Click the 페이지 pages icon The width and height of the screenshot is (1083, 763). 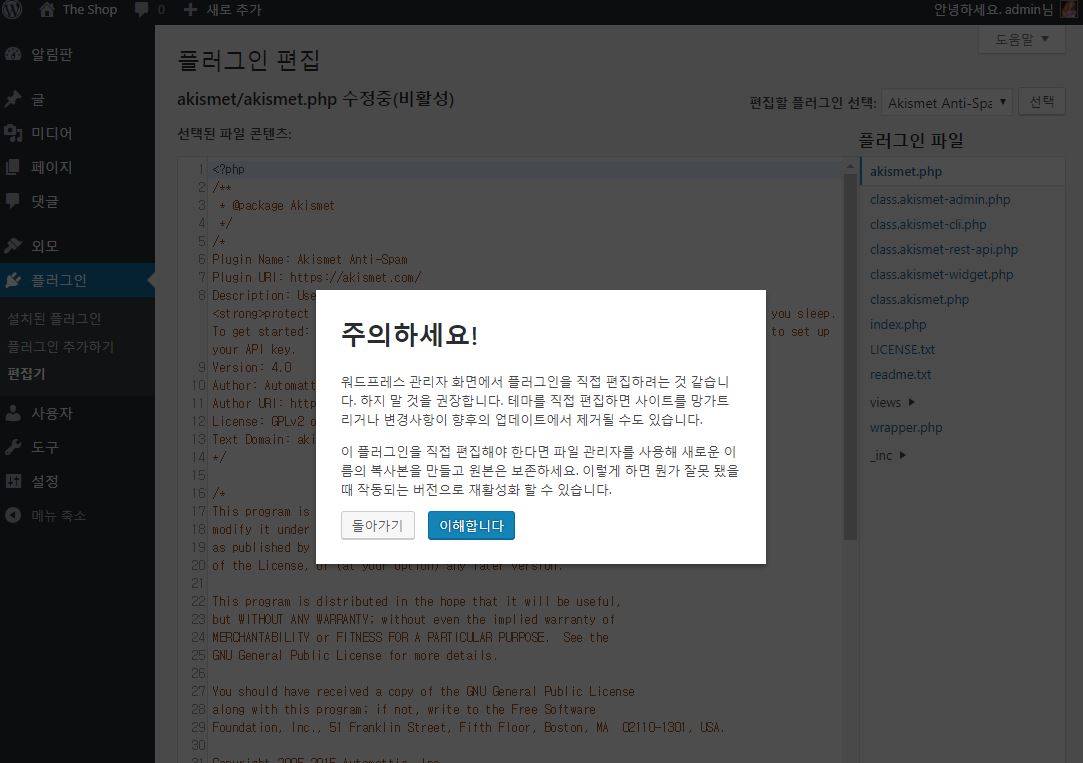click(13, 167)
